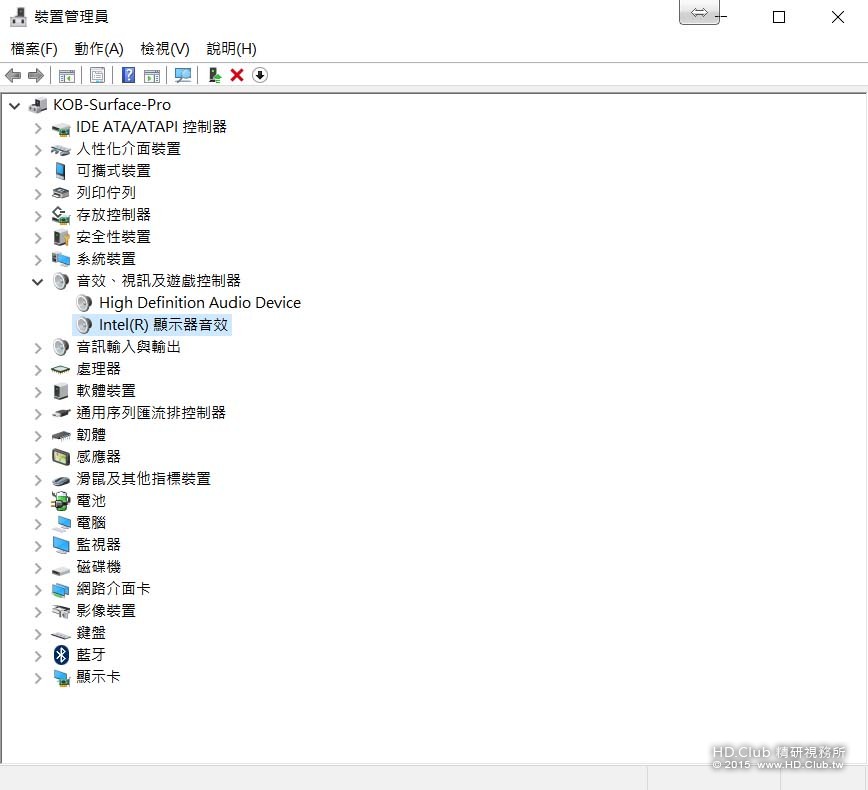
Task: Expand the 影像裝置 category
Action: (38, 612)
